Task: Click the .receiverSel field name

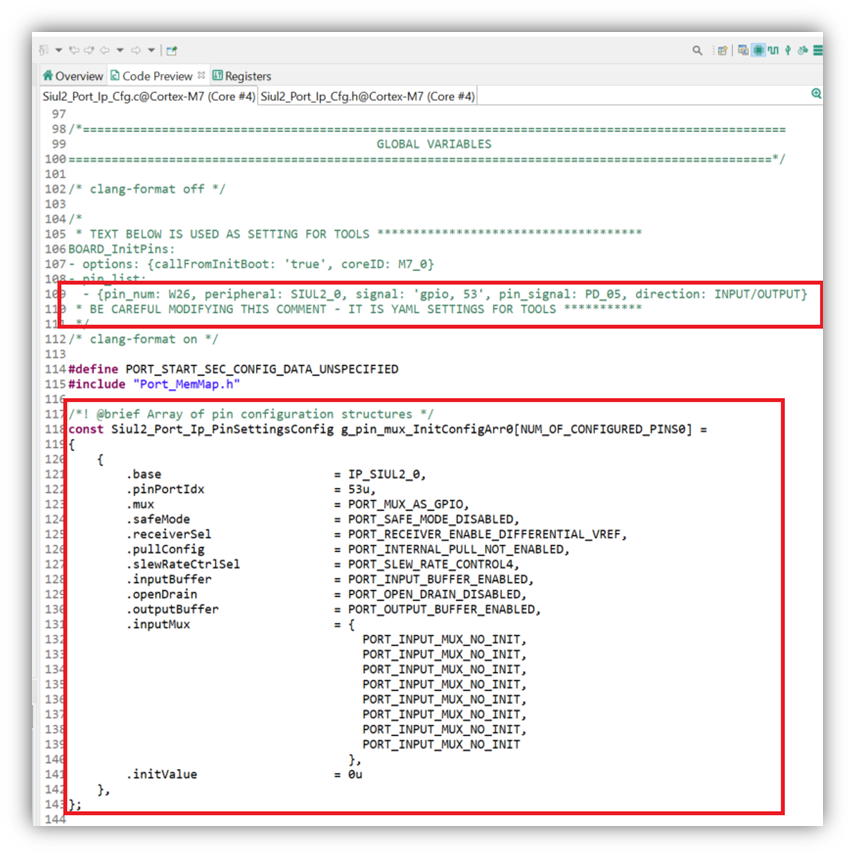Action: (x=168, y=534)
